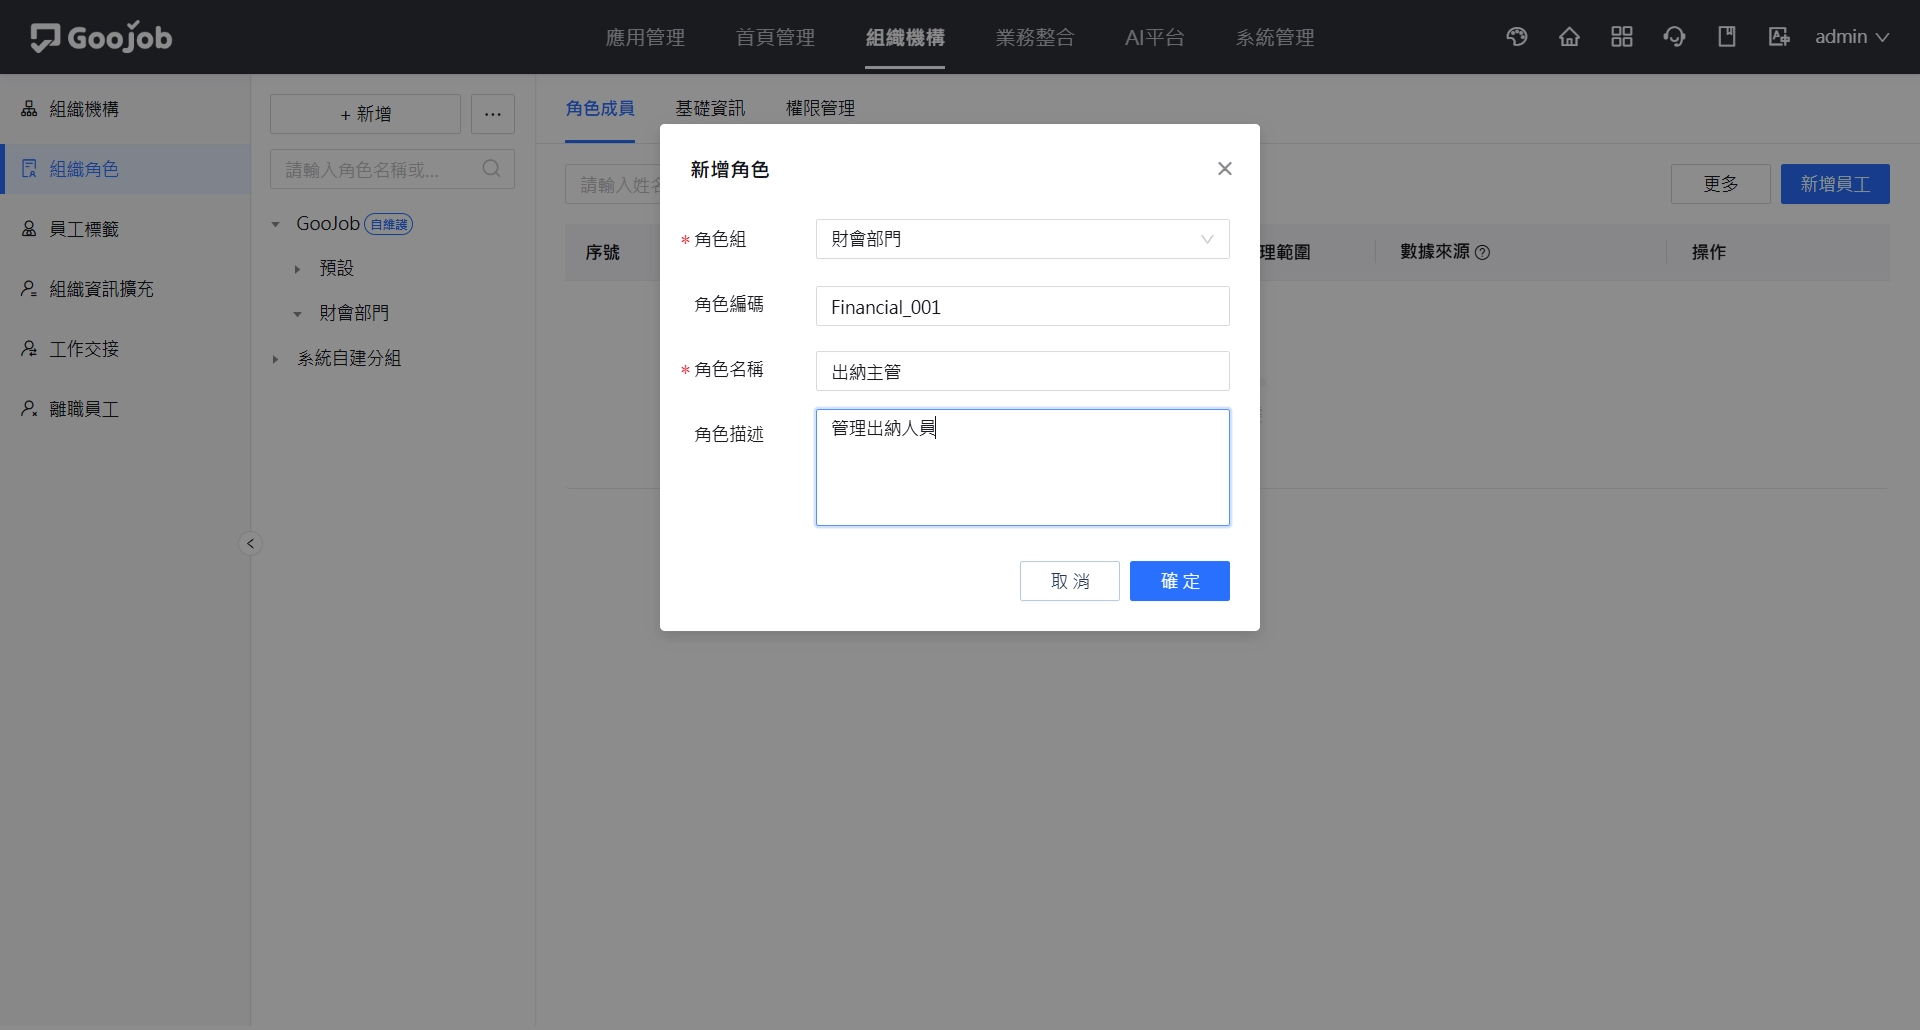Click the 自維護 tag badge

[389, 224]
